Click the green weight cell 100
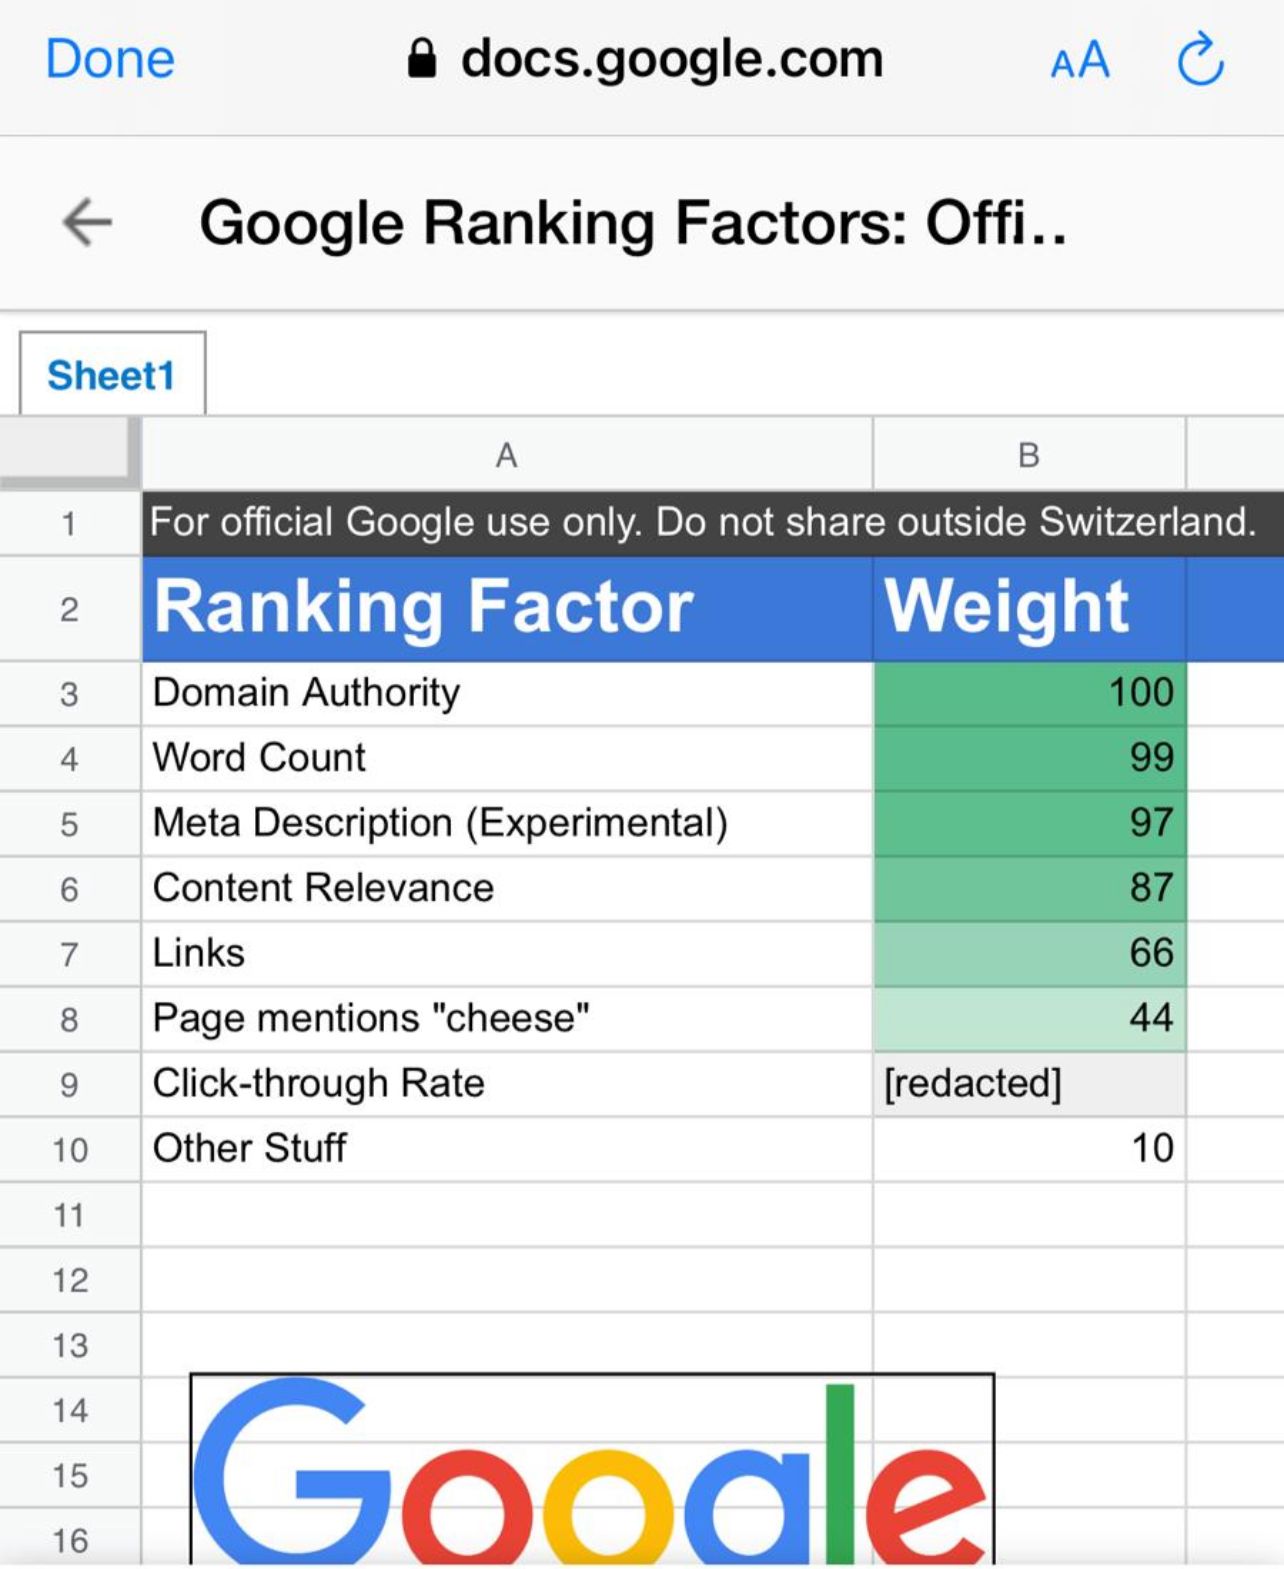1284x1569 pixels. coord(1028,693)
